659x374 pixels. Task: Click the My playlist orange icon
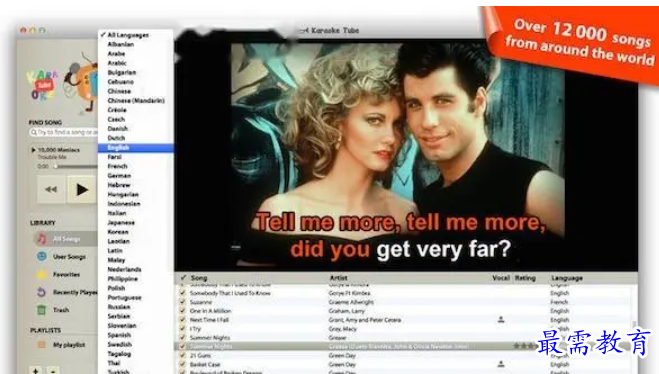click(42, 345)
